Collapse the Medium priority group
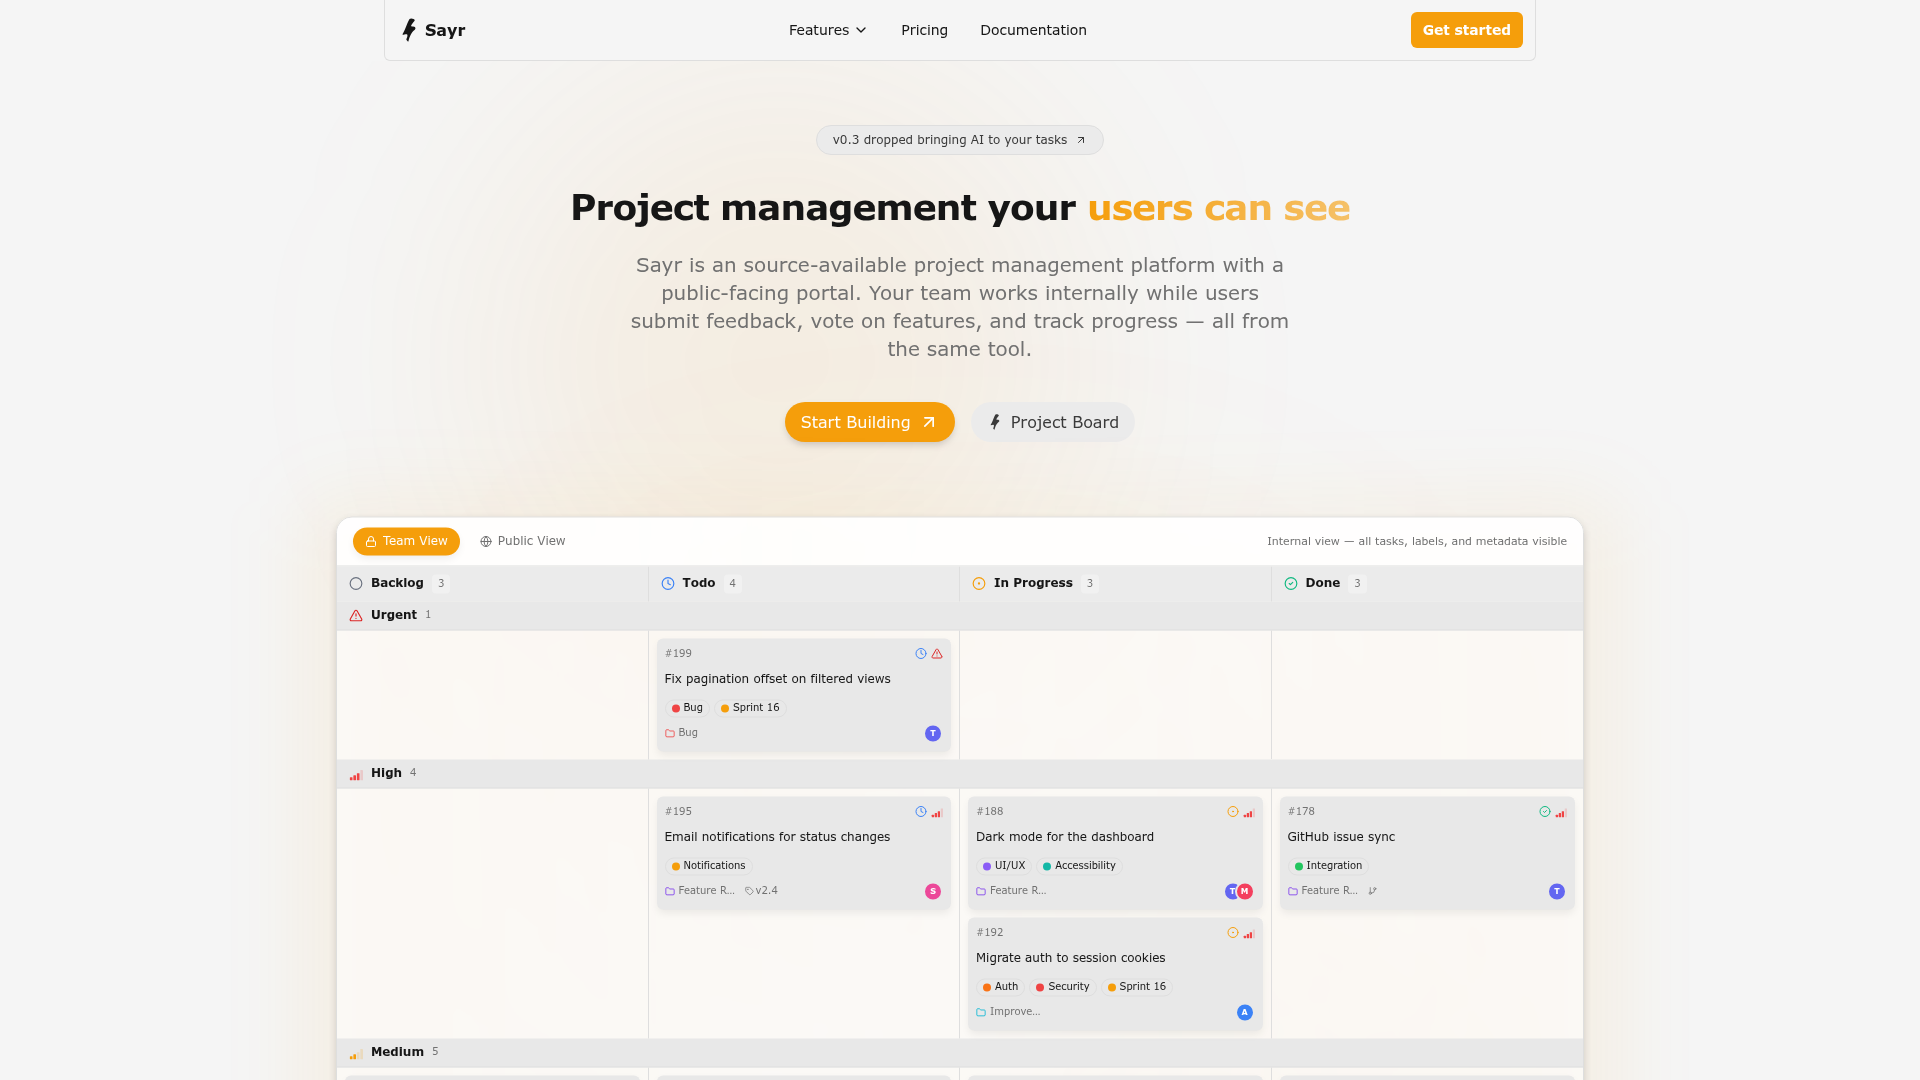 [x=960, y=1052]
